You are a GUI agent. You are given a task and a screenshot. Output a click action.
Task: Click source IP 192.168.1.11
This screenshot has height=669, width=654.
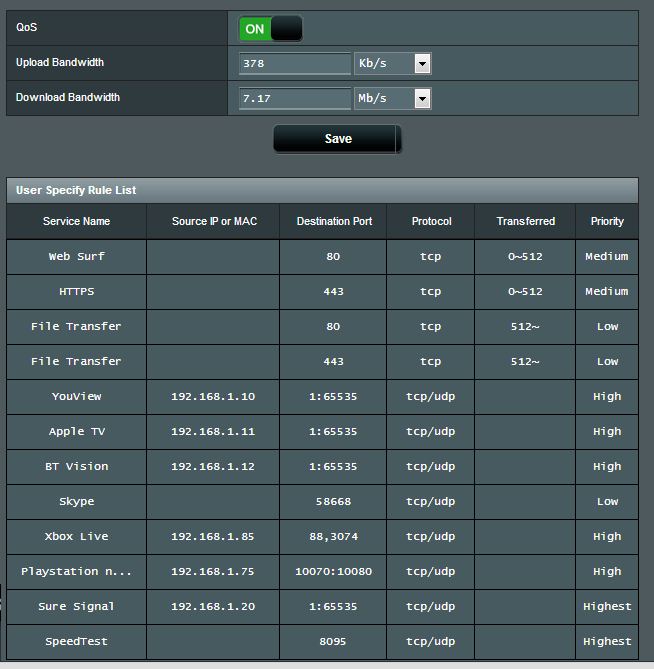pos(213,431)
